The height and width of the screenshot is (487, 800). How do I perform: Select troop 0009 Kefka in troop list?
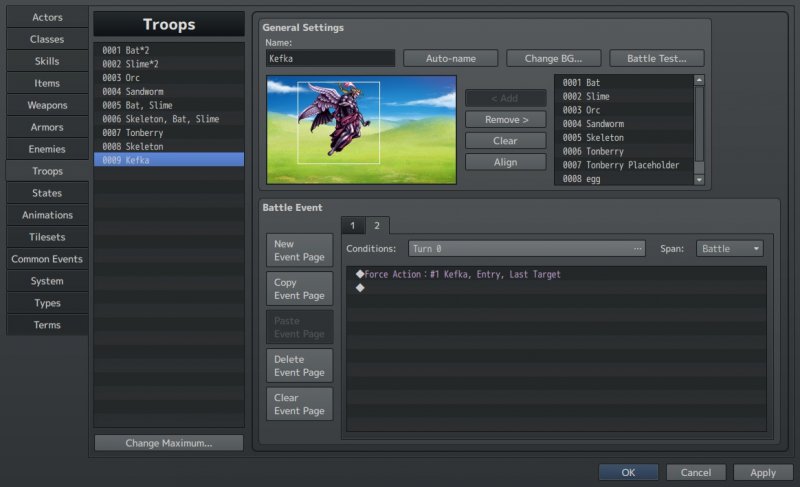[169, 160]
